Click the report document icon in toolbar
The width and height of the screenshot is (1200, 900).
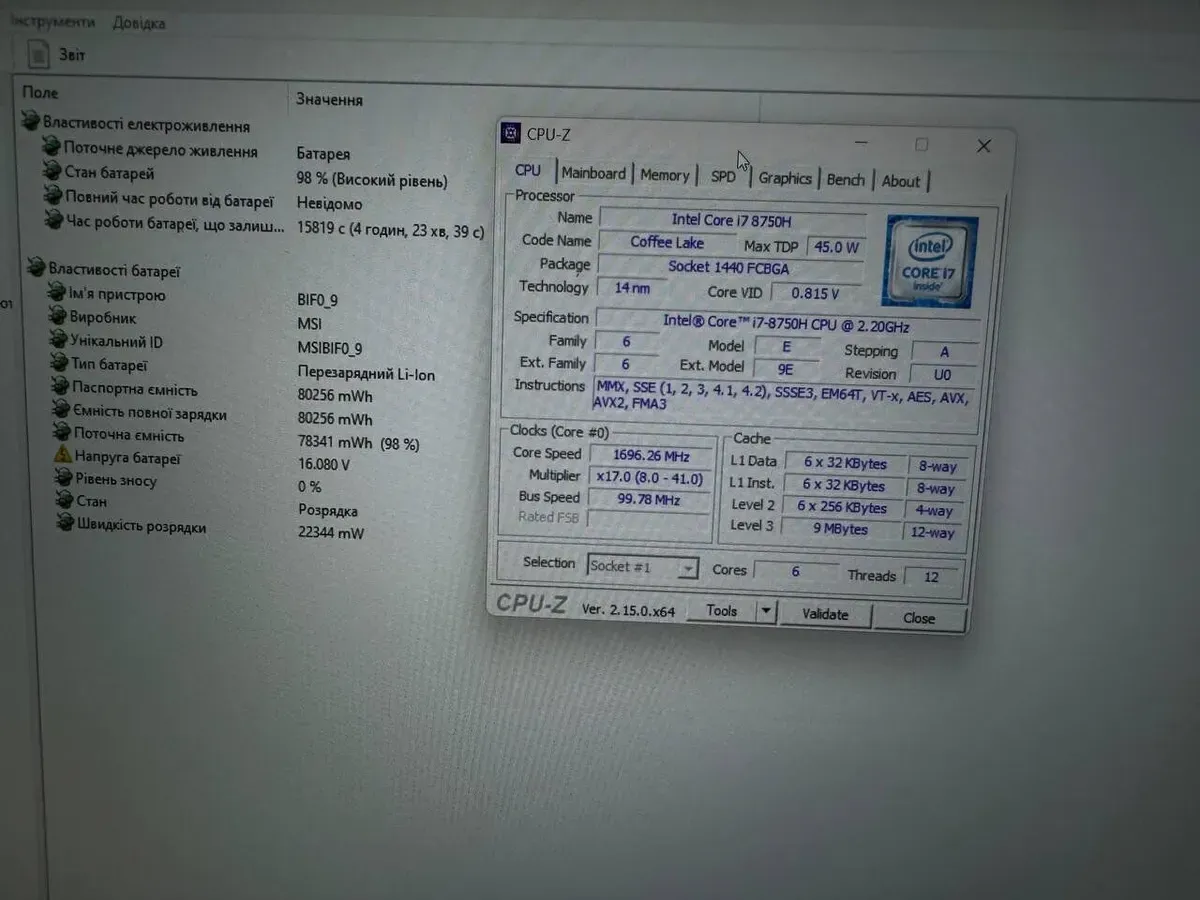tap(37, 54)
